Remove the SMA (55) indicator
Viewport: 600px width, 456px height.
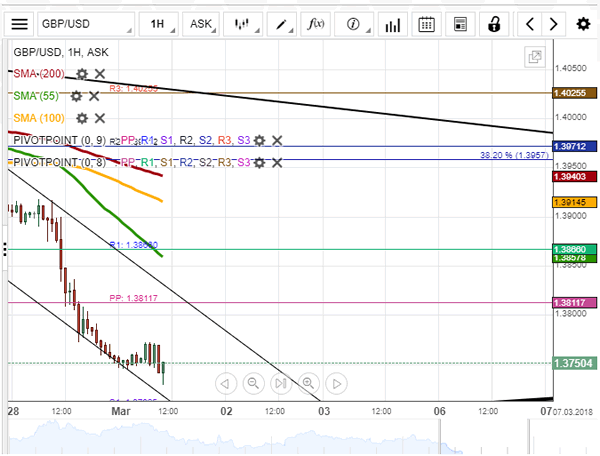(x=94, y=96)
